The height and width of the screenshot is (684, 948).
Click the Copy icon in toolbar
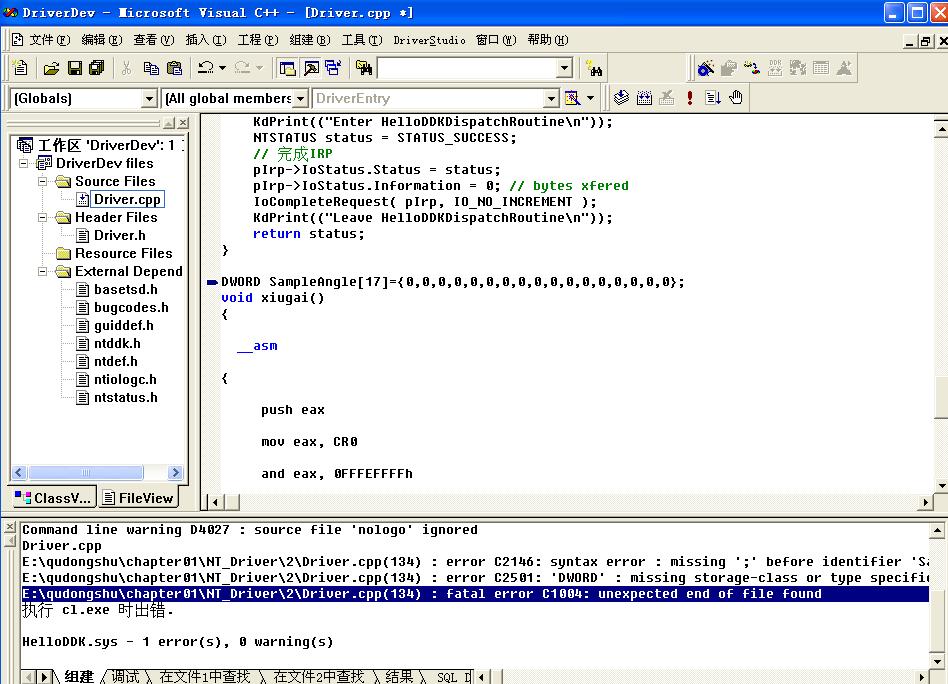pos(151,68)
